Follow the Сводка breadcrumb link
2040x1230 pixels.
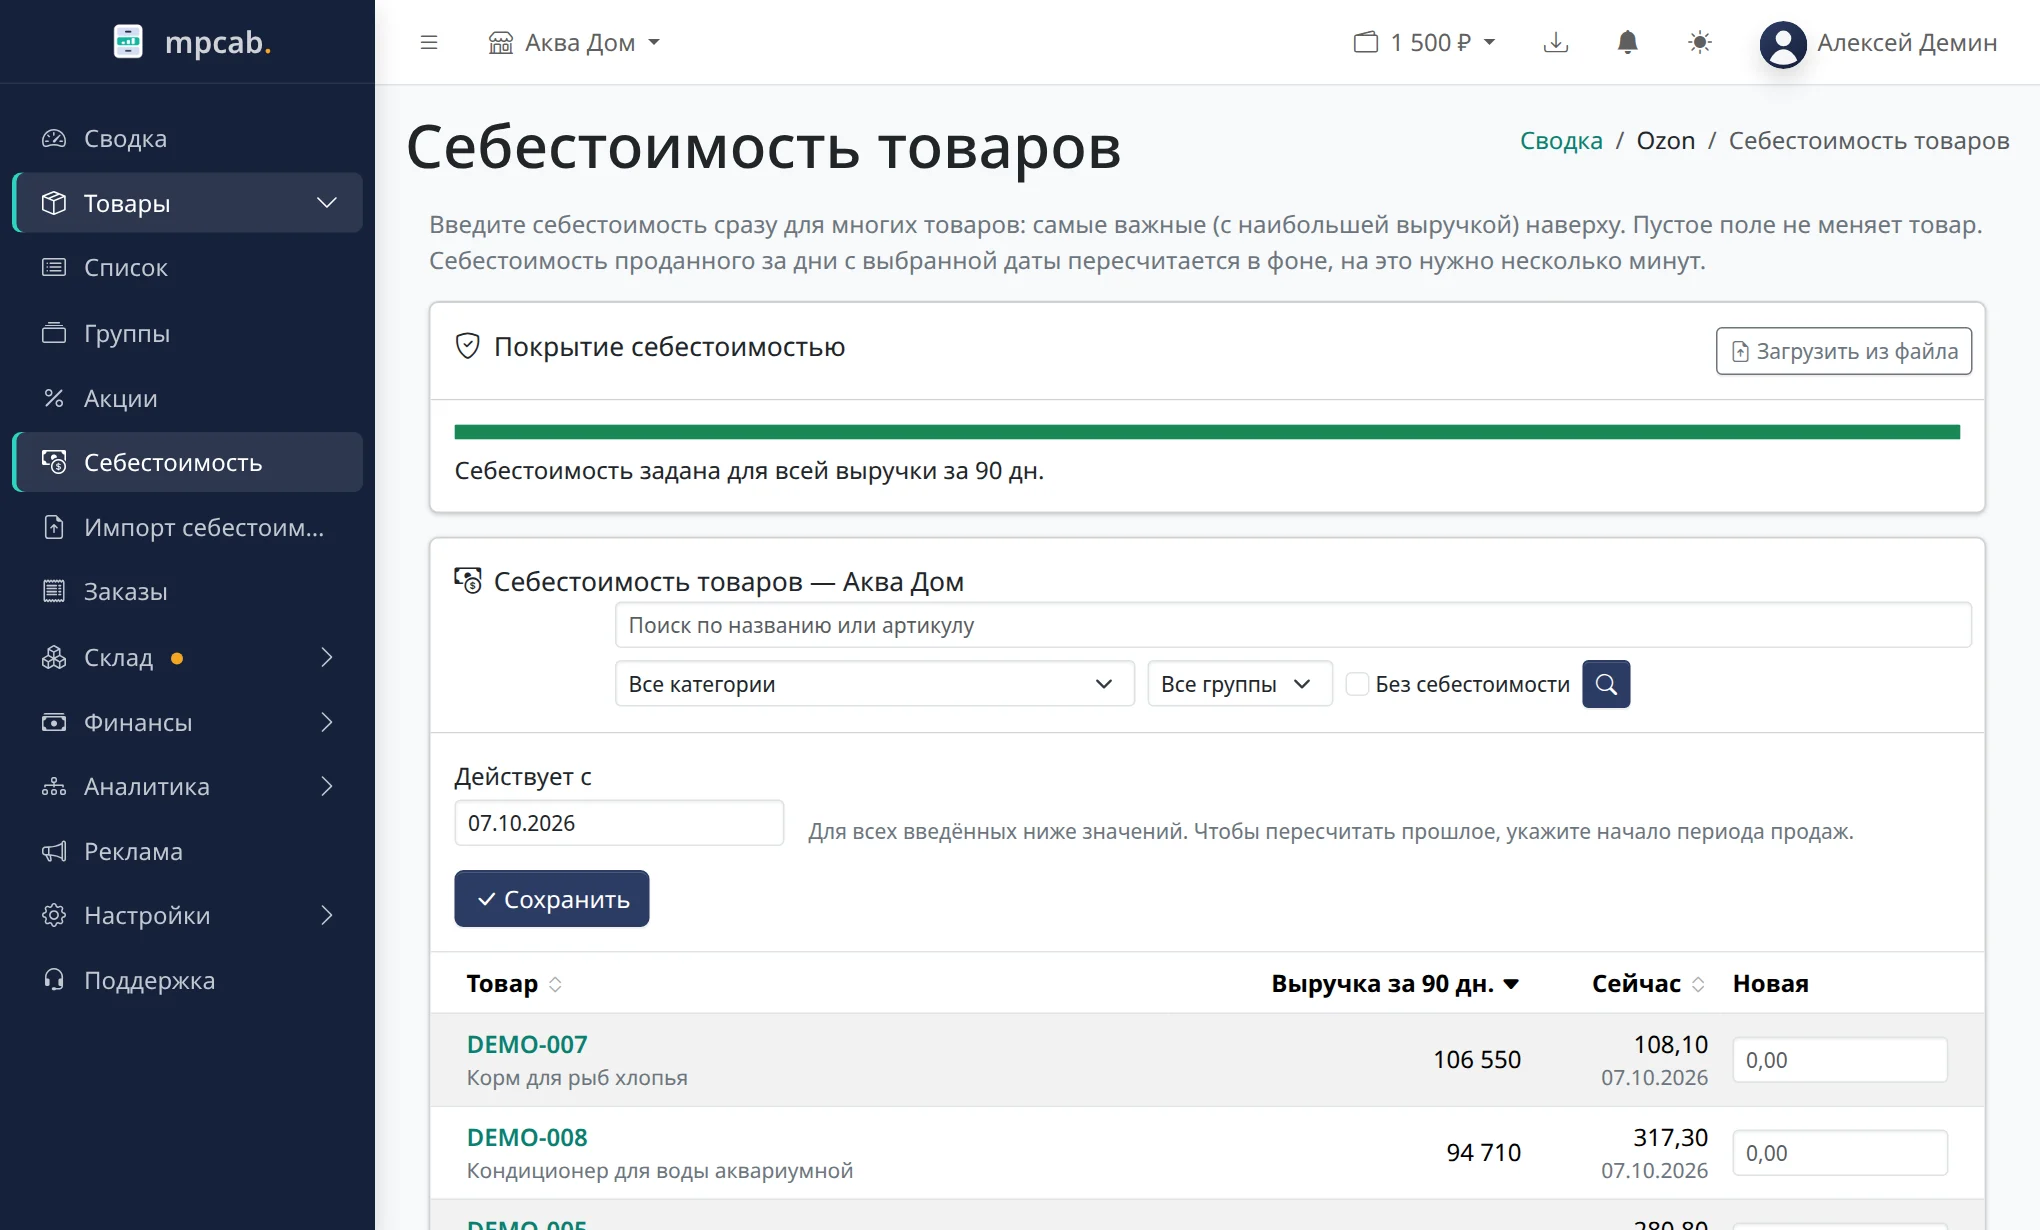pyautogui.click(x=1561, y=140)
